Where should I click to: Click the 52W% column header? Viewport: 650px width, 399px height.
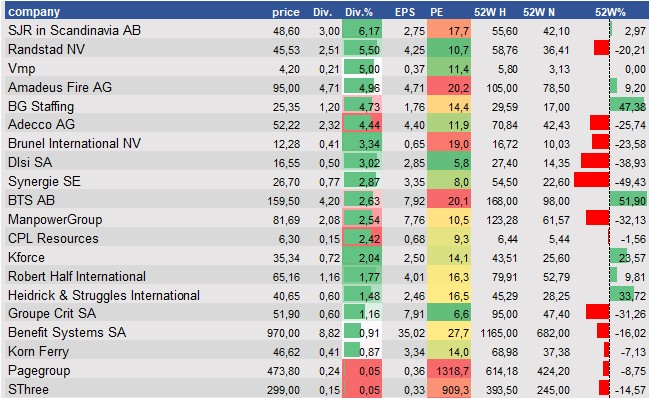coord(610,12)
